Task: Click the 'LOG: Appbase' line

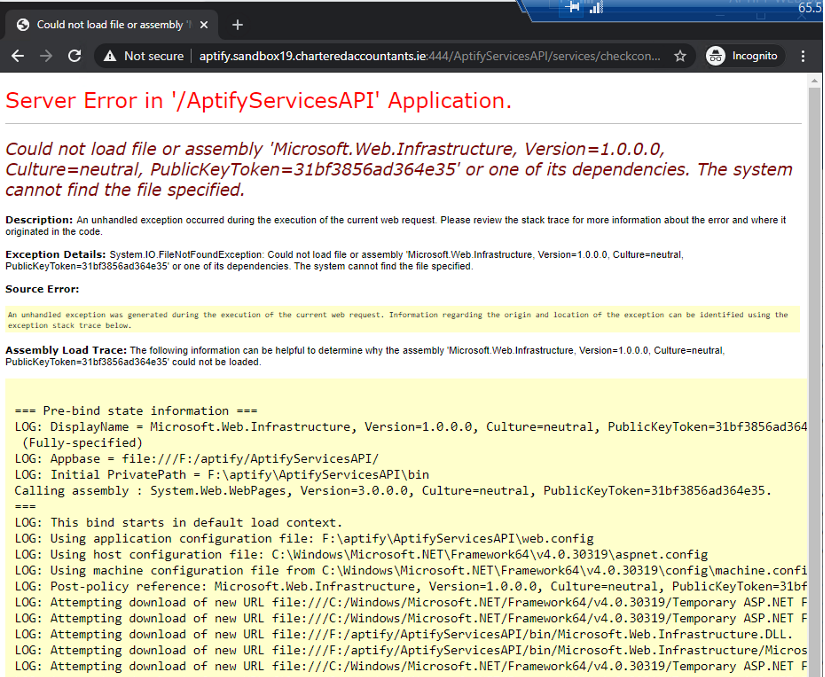Action: (196, 459)
